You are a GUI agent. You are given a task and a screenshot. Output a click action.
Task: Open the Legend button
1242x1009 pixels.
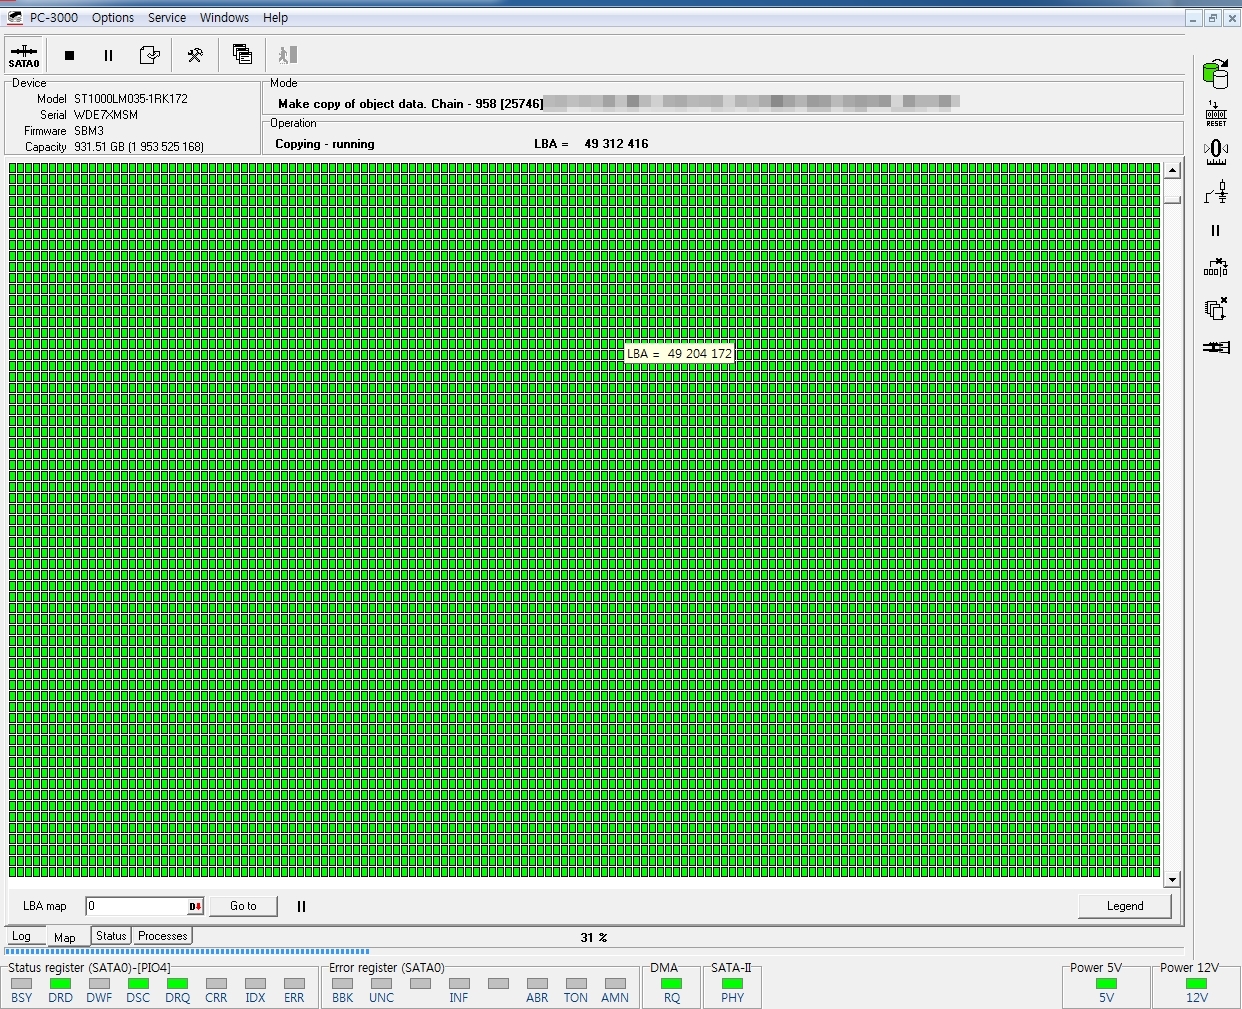click(x=1125, y=906)
